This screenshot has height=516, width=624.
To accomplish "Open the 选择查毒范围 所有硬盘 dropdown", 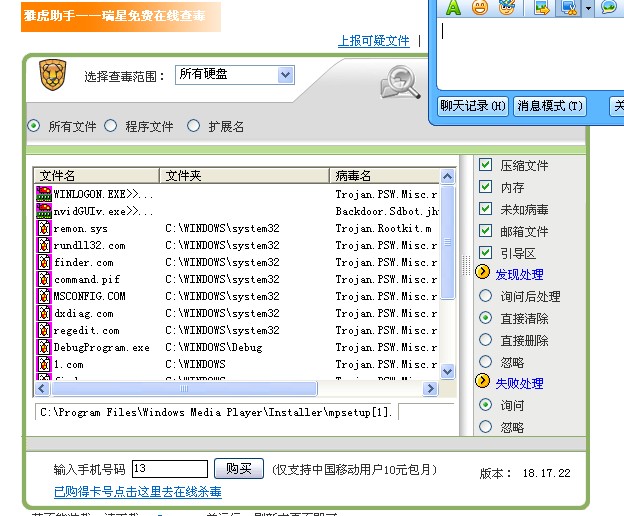I will (x=235, y=75).
